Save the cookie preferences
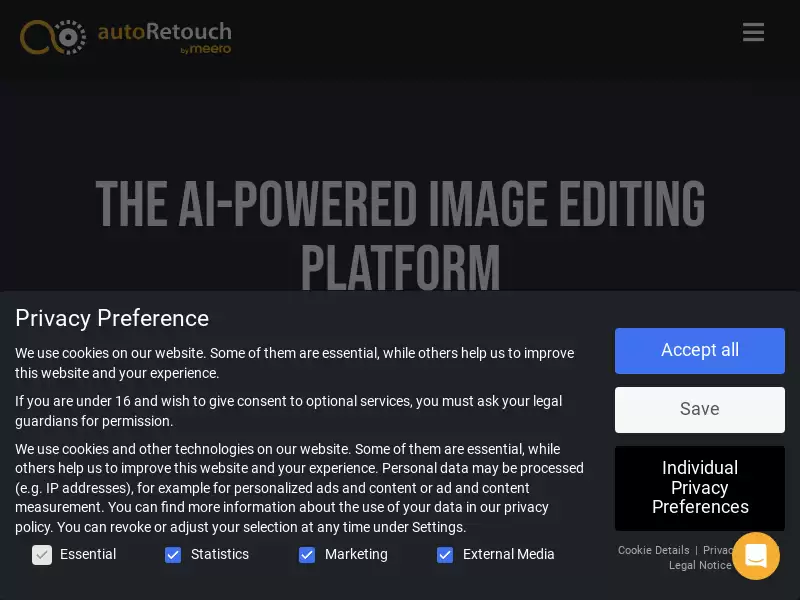Screen dimensions: 800x600 pos(699,410)
